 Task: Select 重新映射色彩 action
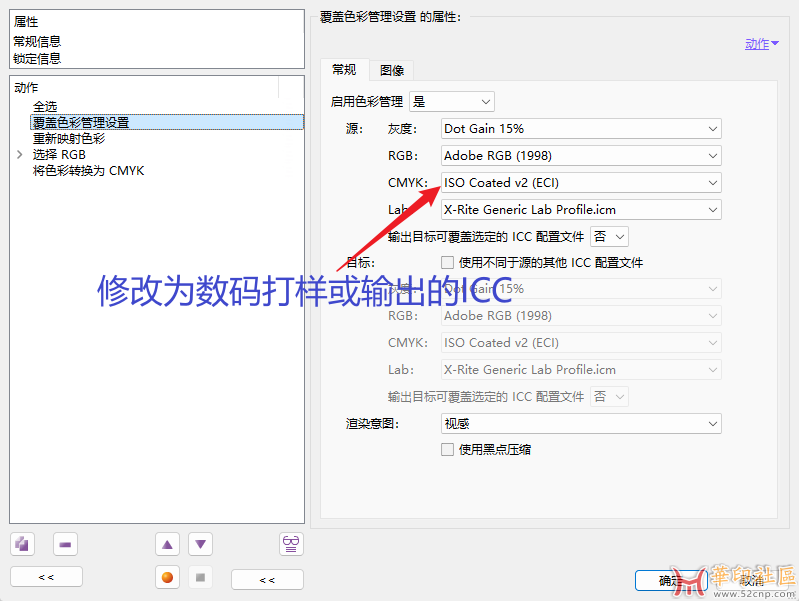69,139
